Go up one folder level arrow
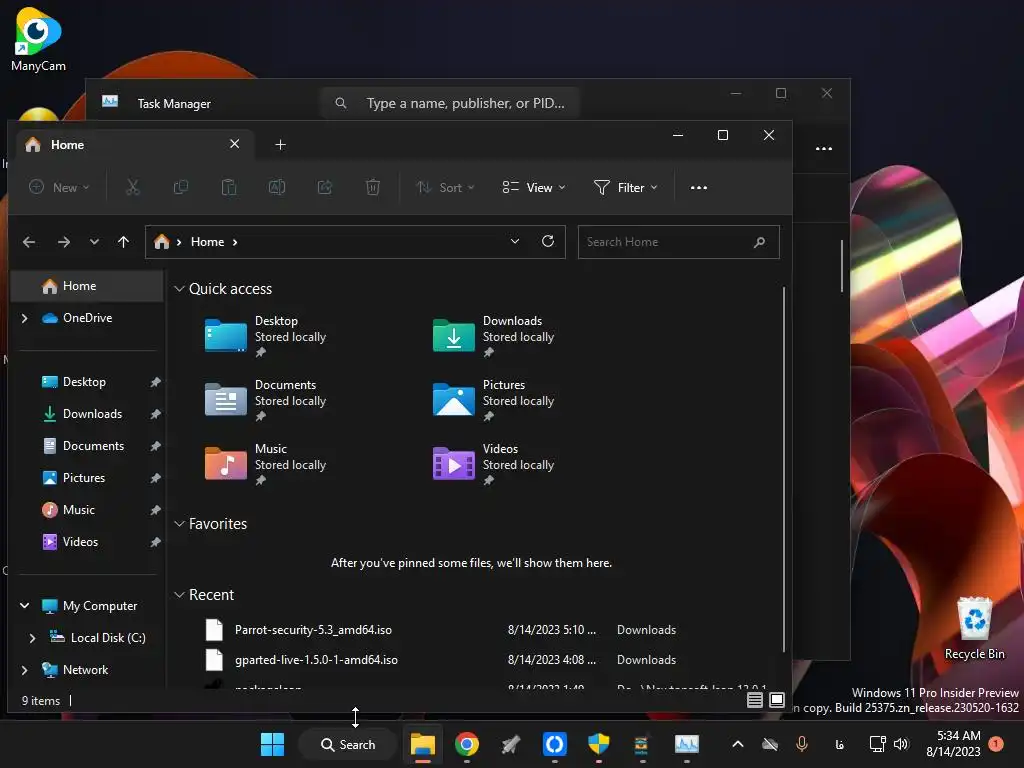 coord(123,242)
